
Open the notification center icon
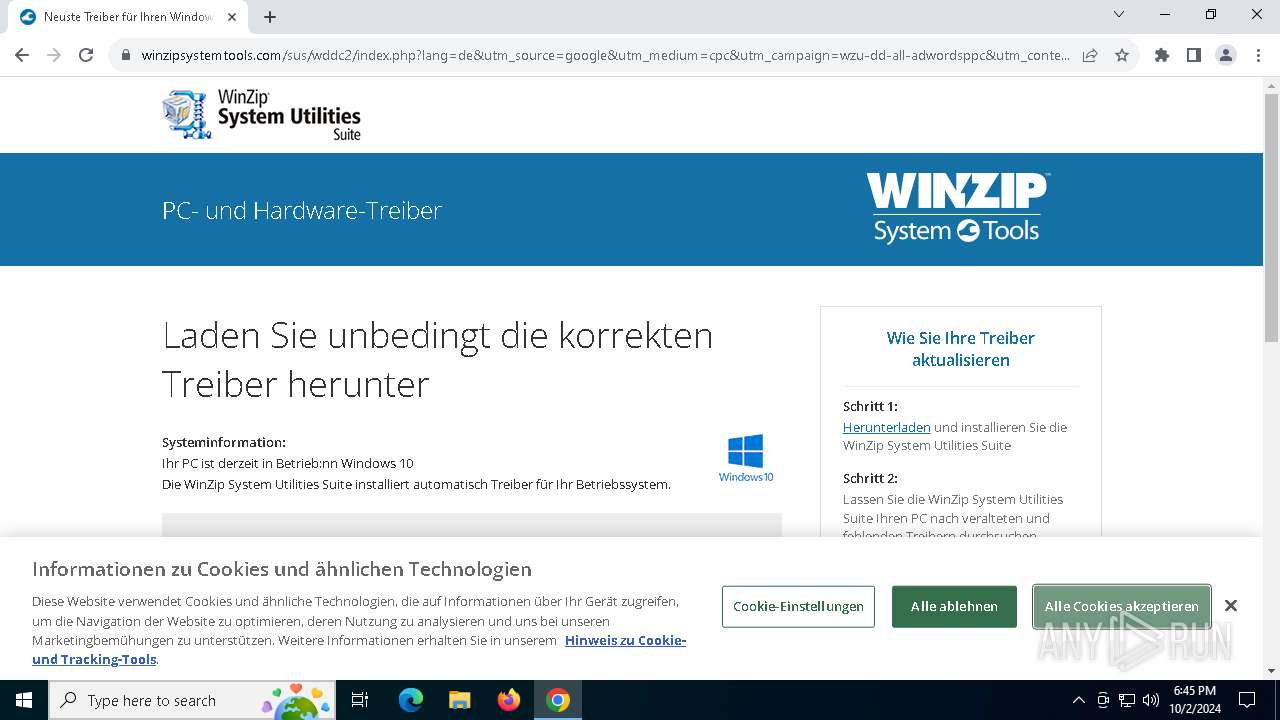tap(1247, 700)
